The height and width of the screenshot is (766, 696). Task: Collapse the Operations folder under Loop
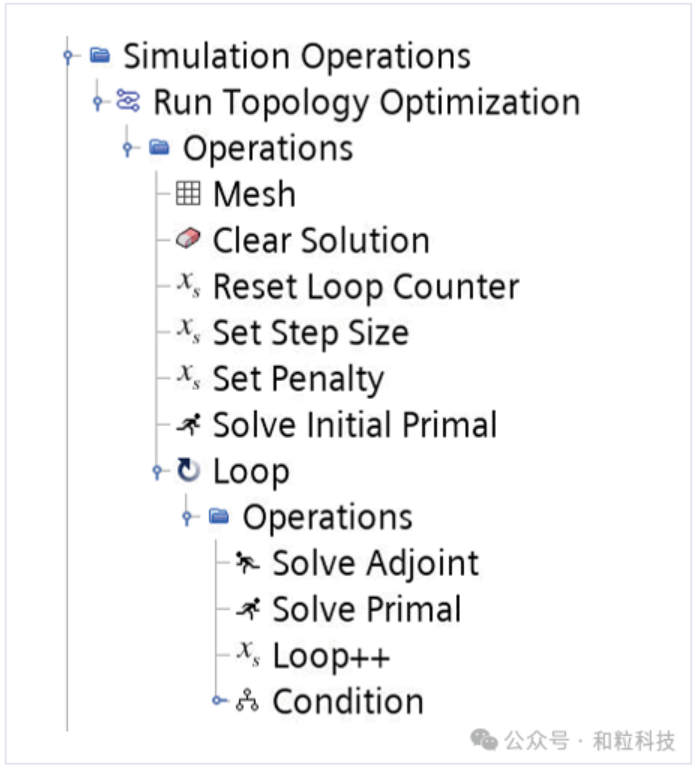[187, 518]
